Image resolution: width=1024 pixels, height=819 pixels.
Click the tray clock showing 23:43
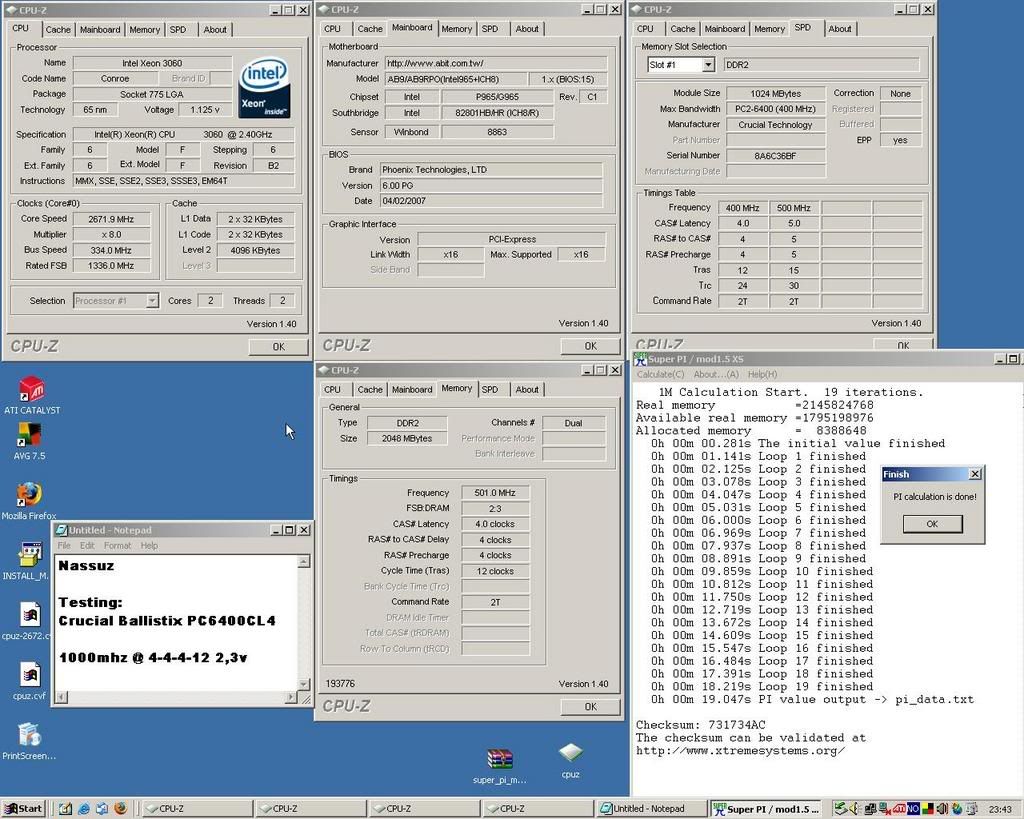(1000, 809)
